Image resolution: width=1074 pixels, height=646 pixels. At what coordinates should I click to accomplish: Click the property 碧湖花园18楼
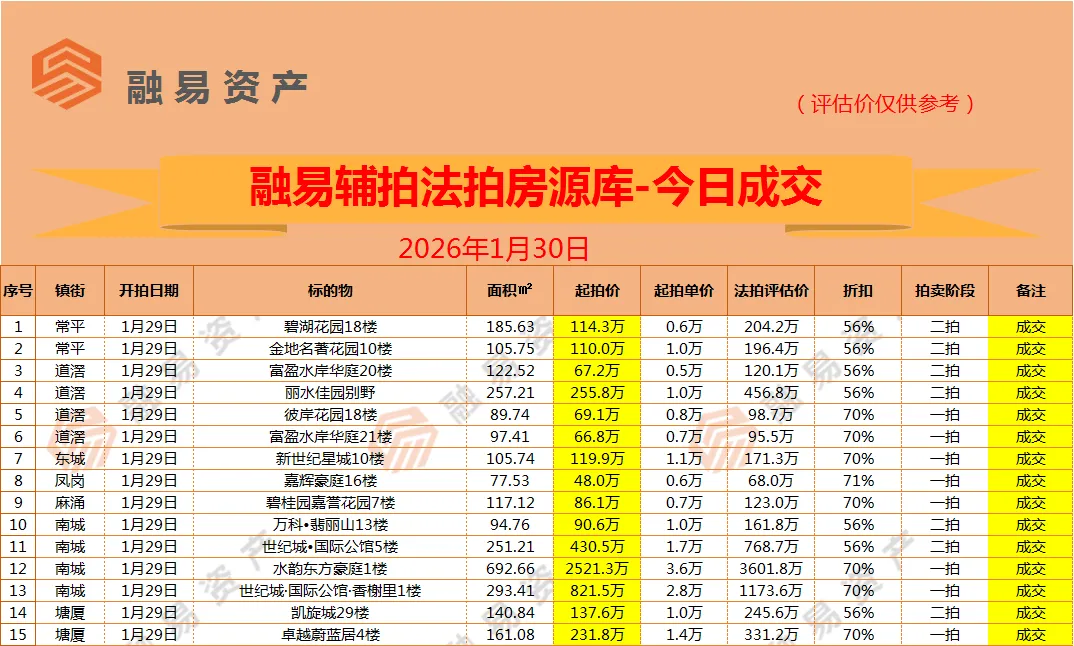point(331,327)
